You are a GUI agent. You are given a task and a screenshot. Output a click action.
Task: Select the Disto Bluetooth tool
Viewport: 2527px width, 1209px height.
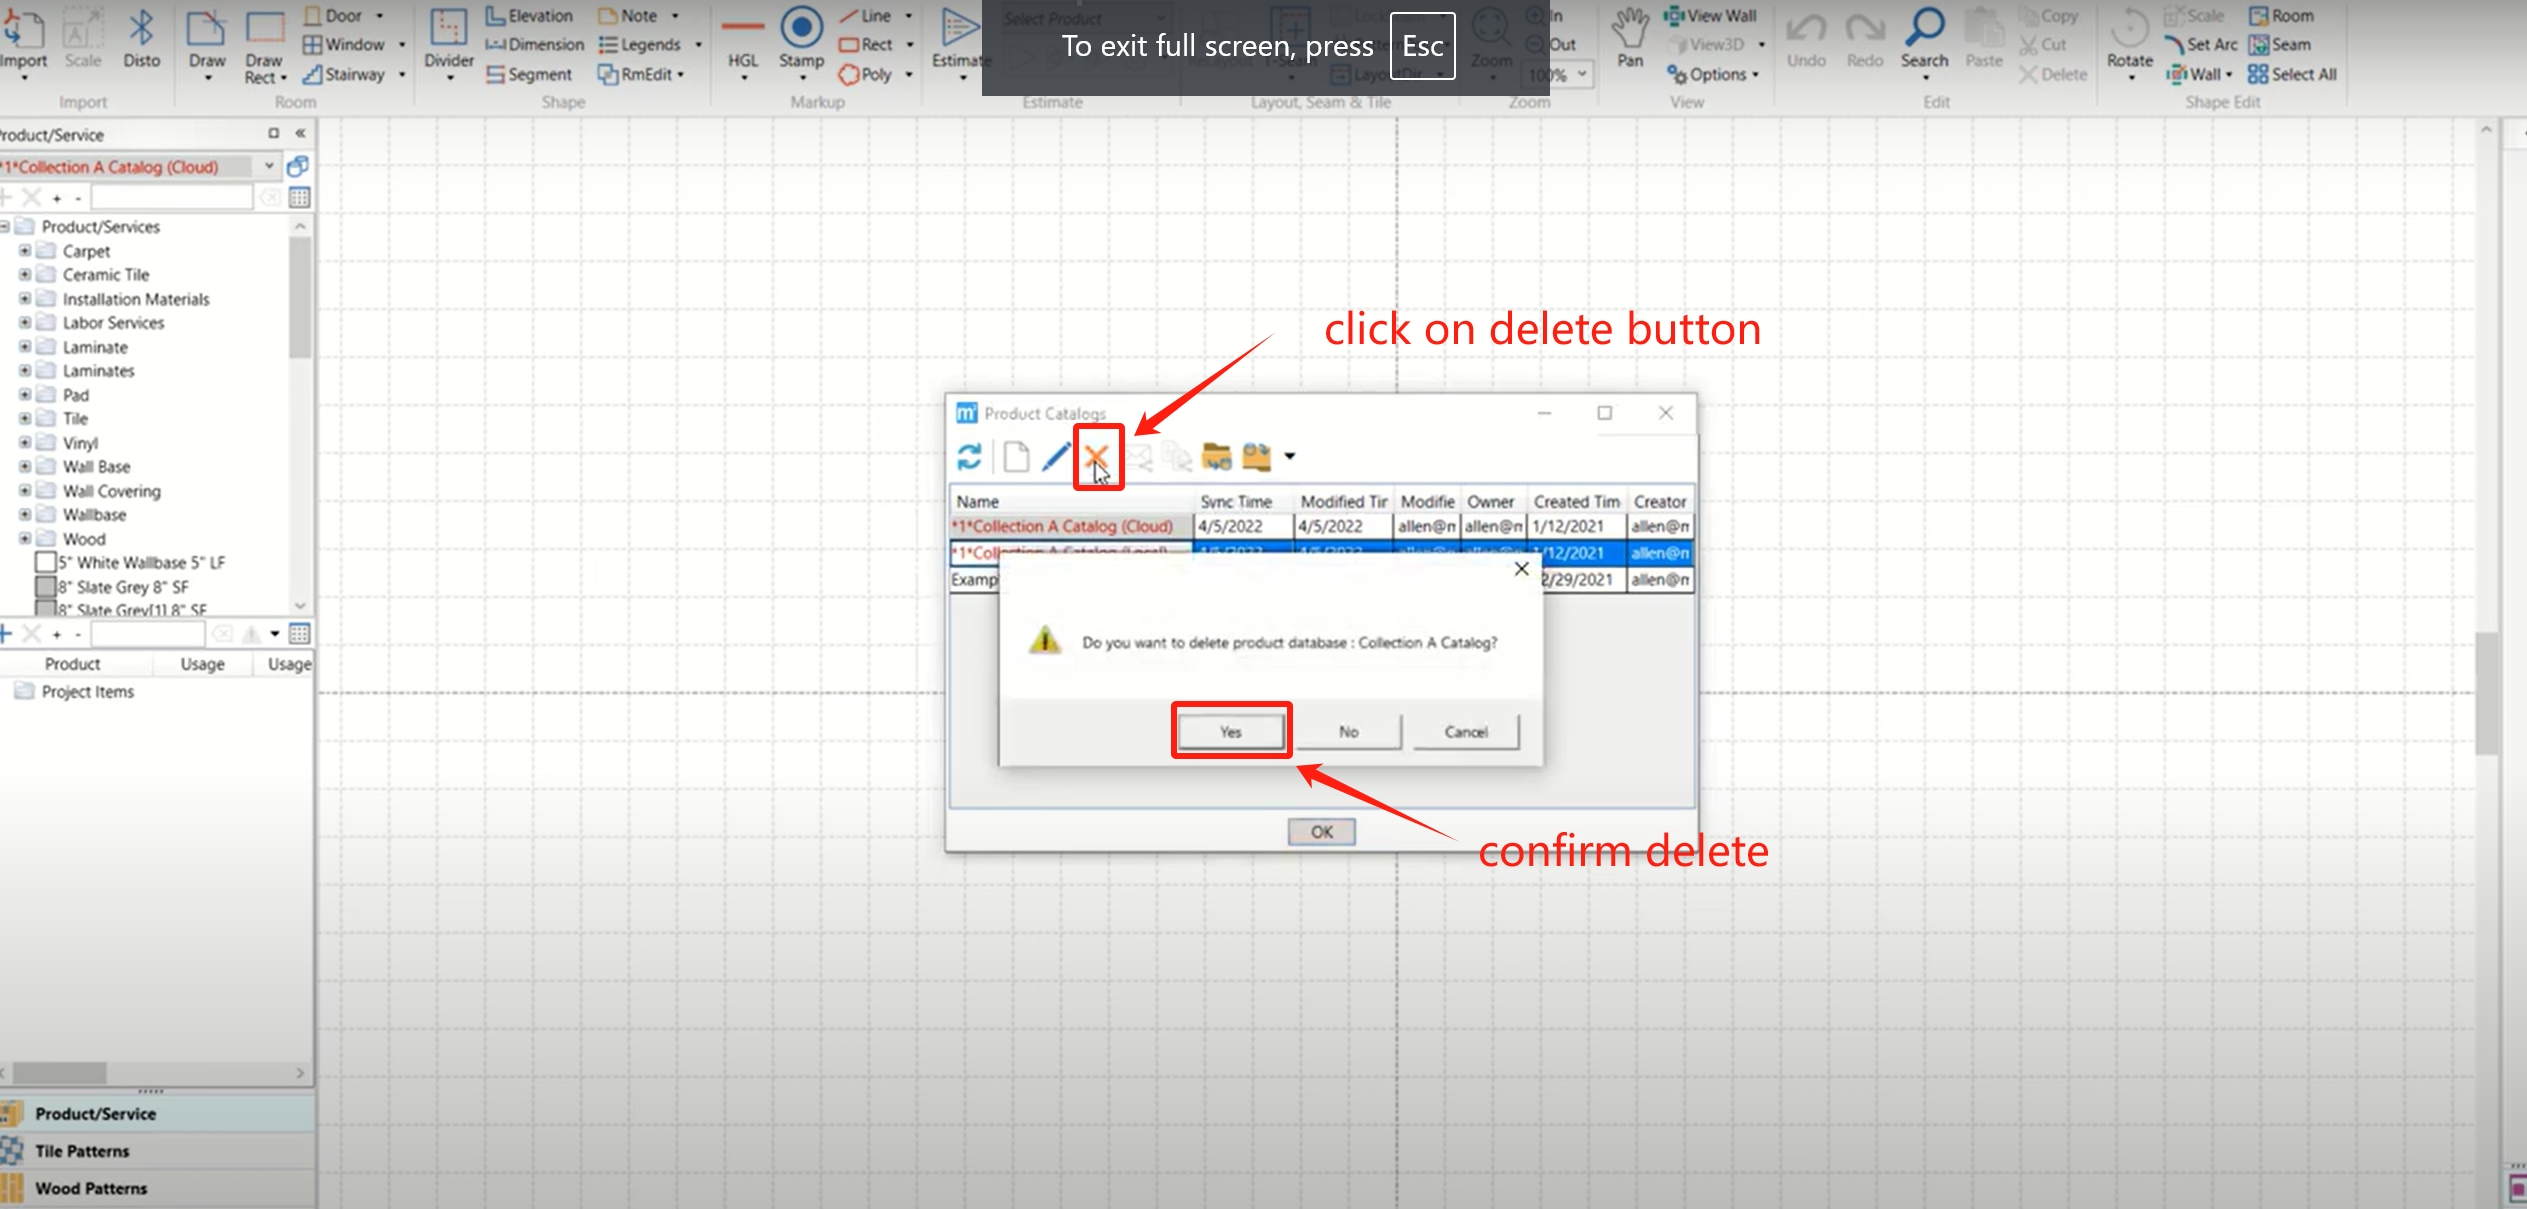click(x=141, y=40)
